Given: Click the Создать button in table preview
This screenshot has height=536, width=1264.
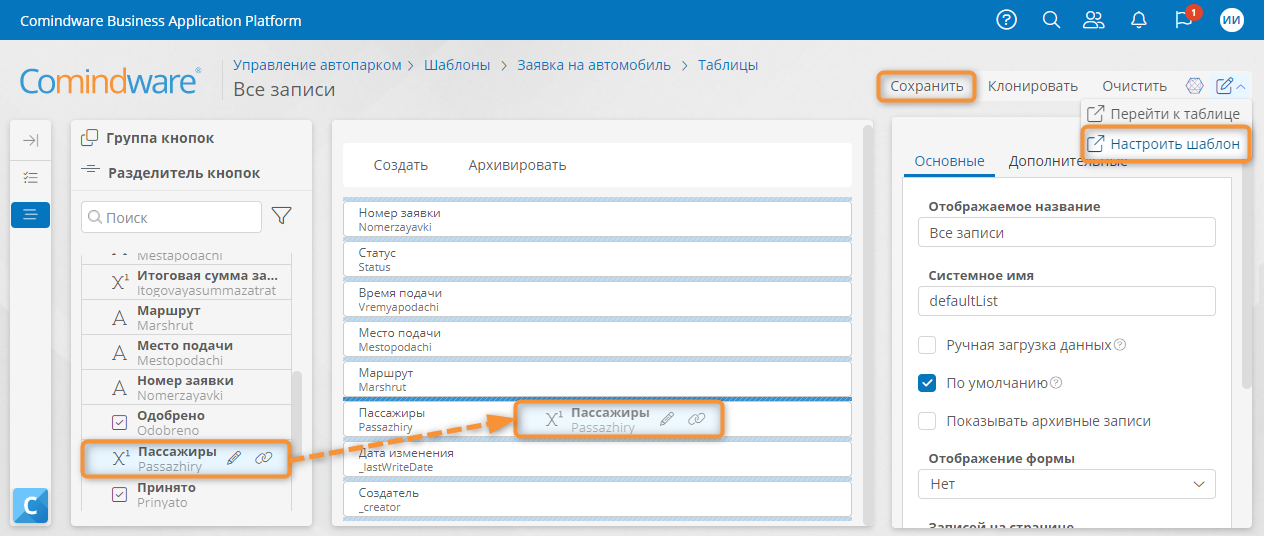Looking at the screenshot, I should [x=400, y=165].
